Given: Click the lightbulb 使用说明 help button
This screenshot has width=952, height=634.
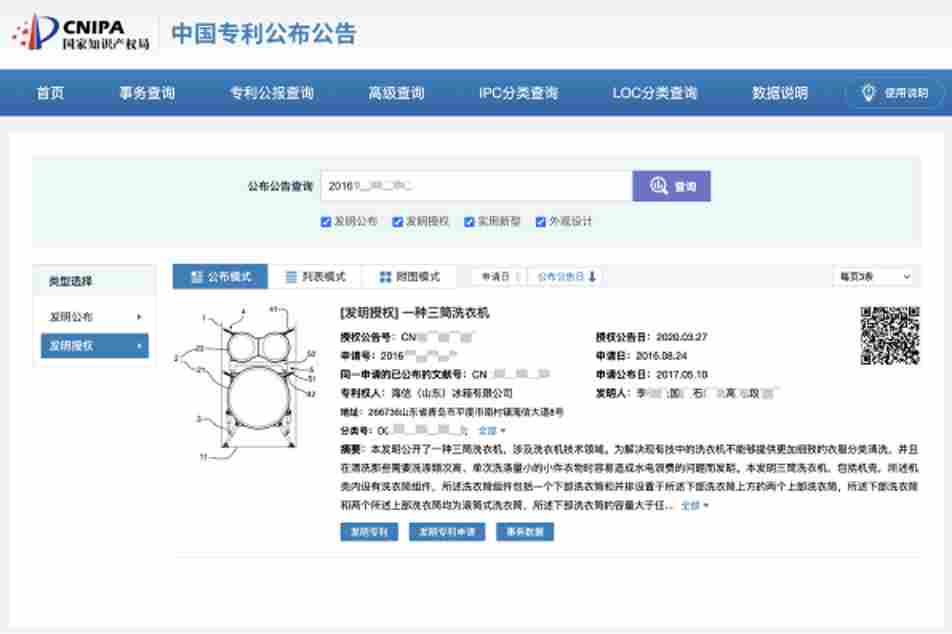Looking at the screenshot, I should (894, 93).
